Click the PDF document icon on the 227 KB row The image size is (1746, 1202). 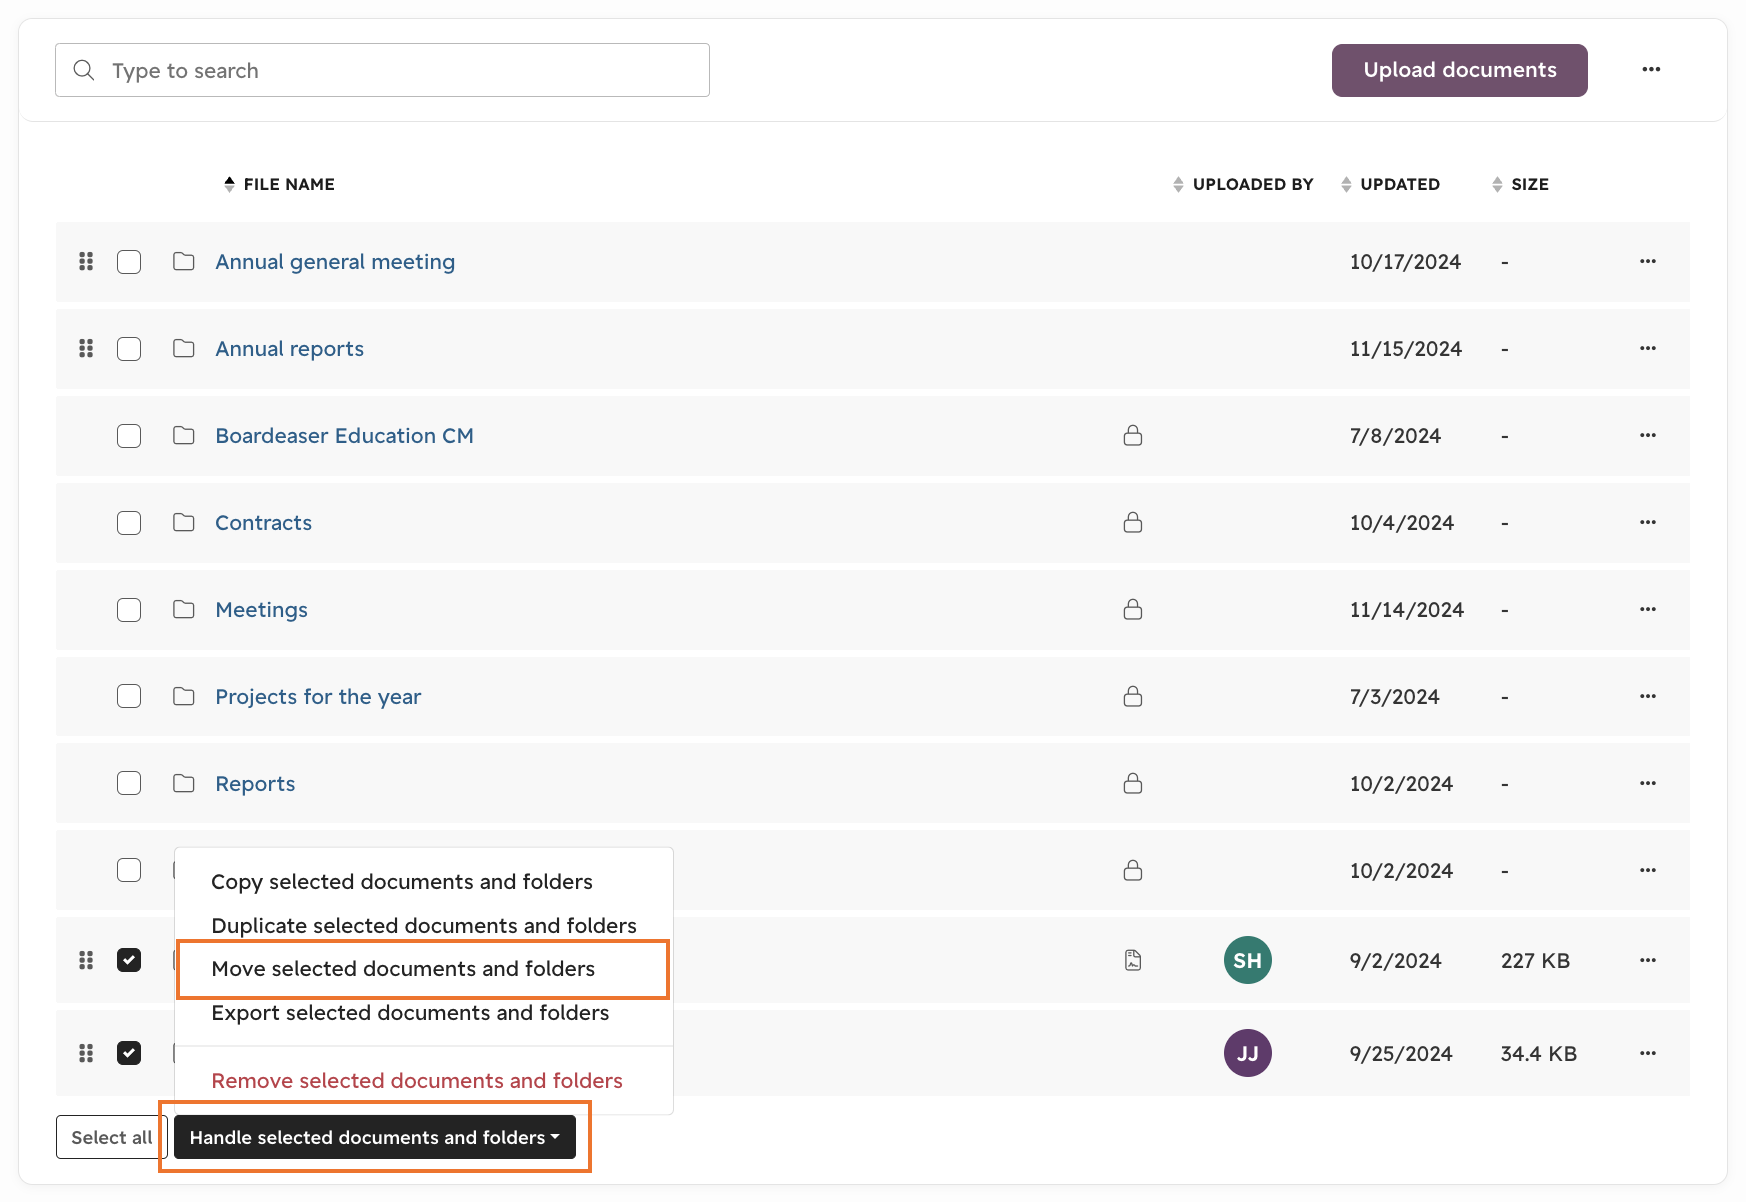click(x=1133, y=961)
